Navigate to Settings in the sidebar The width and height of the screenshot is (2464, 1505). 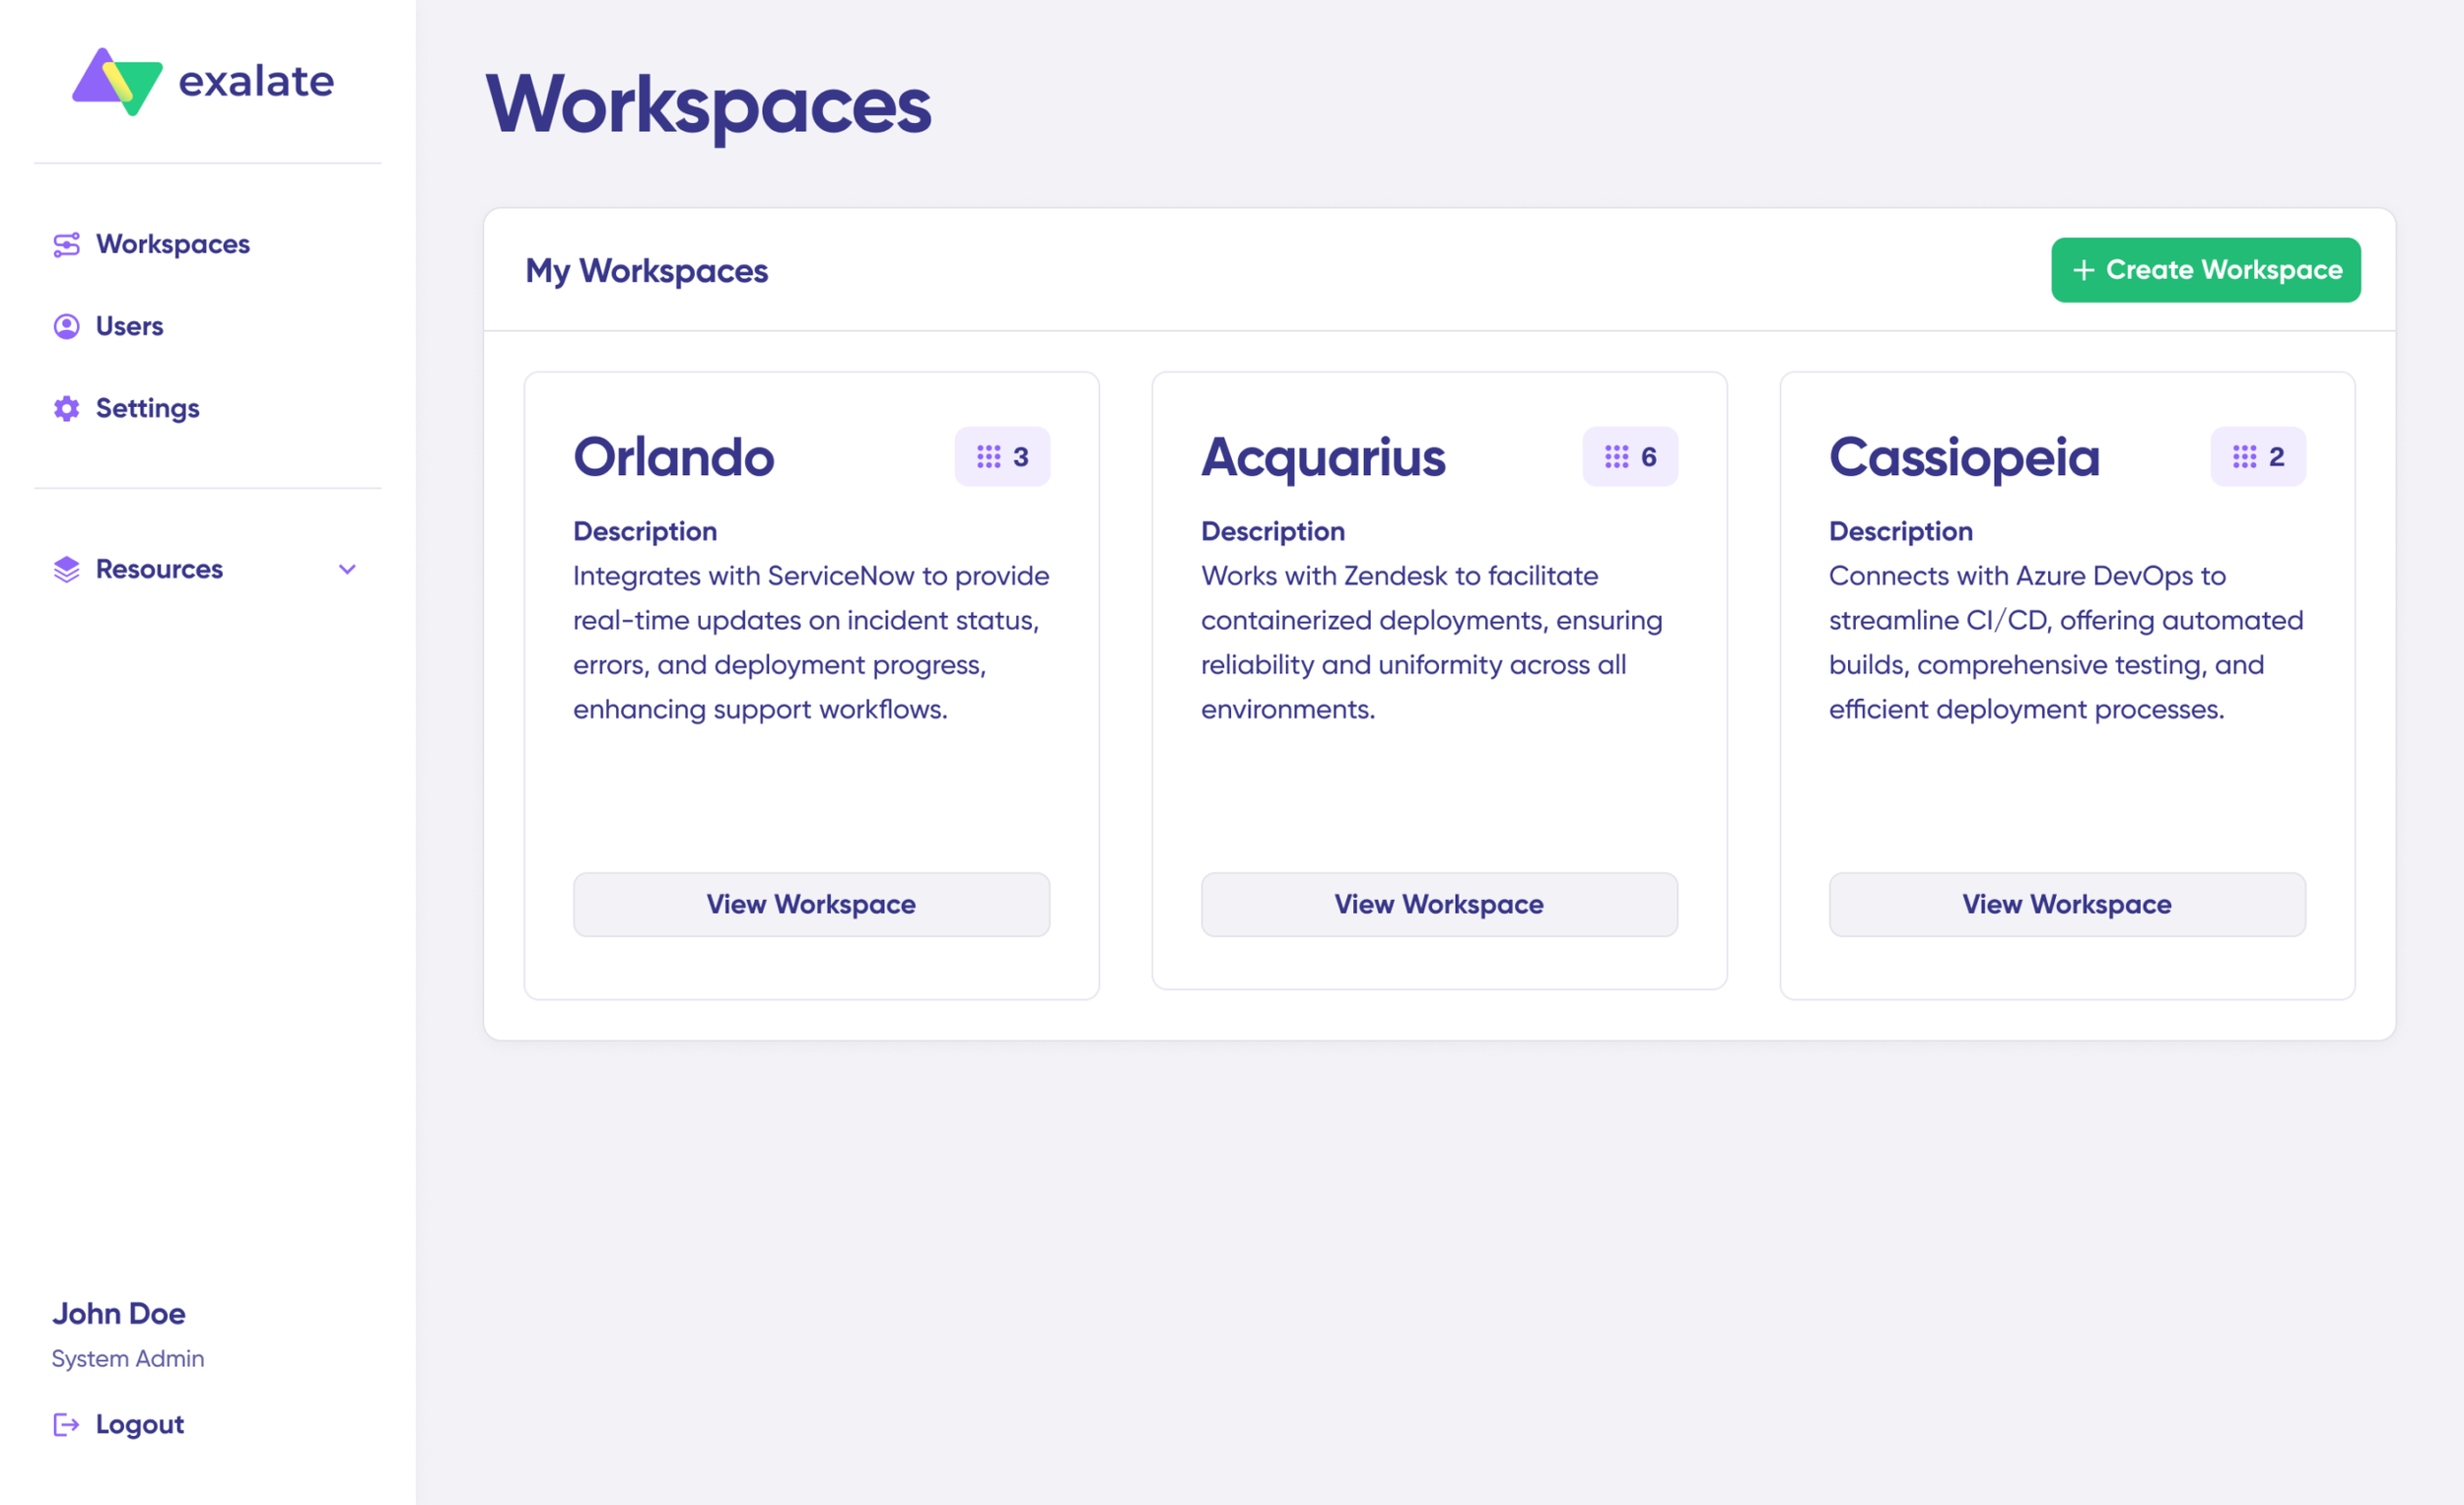click(x=146, y=407)
